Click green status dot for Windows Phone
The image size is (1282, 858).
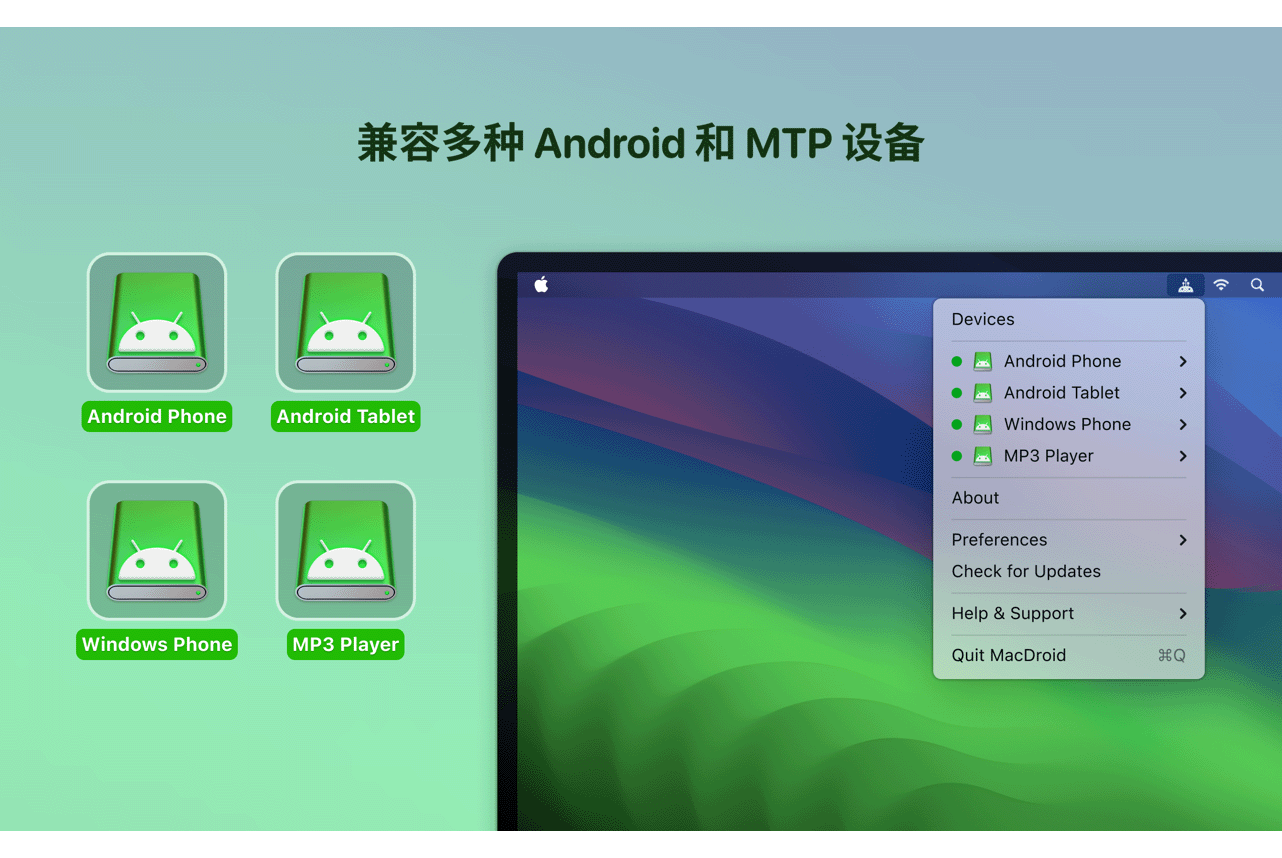point(957,424)
